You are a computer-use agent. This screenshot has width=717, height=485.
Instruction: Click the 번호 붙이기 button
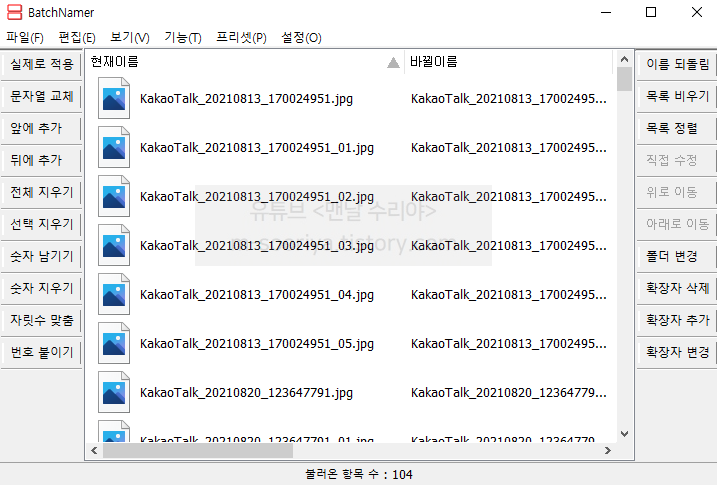[41, 352]
